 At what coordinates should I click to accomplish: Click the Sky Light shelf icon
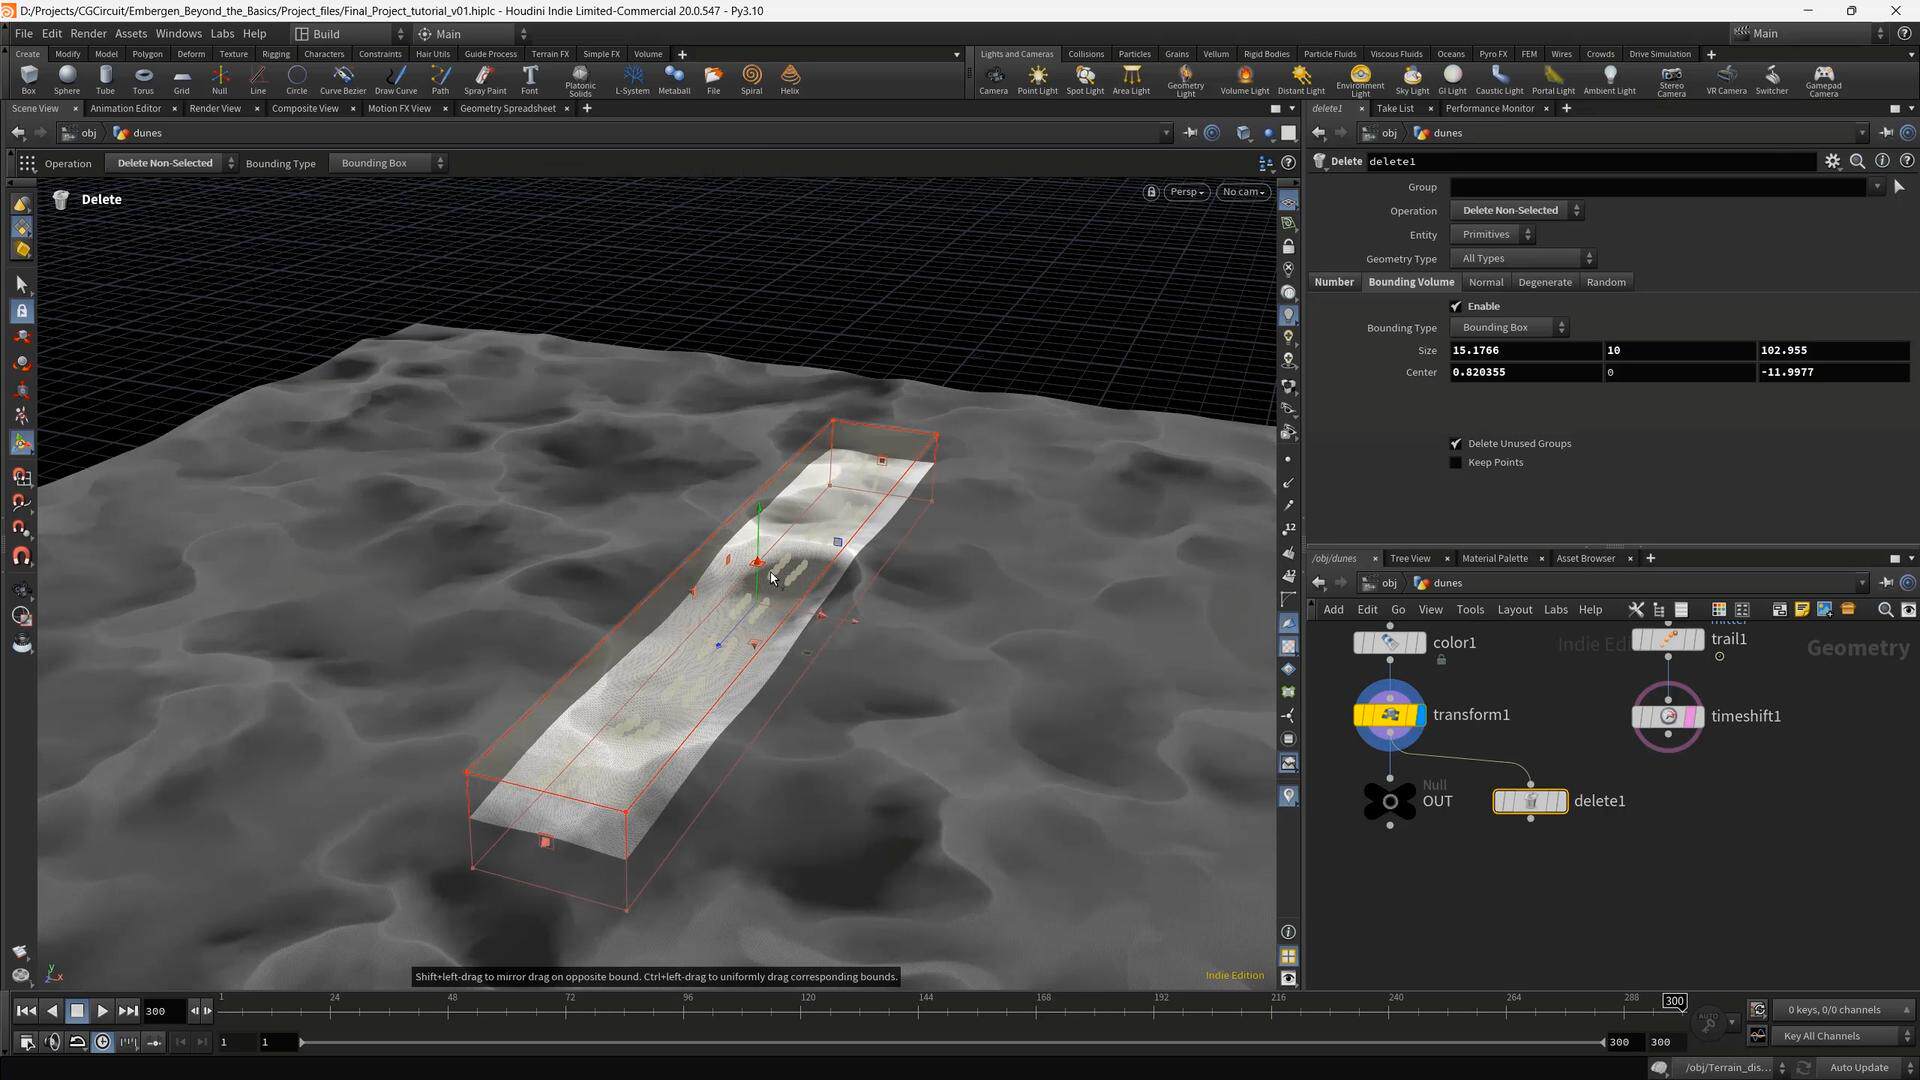(1411, 79)
